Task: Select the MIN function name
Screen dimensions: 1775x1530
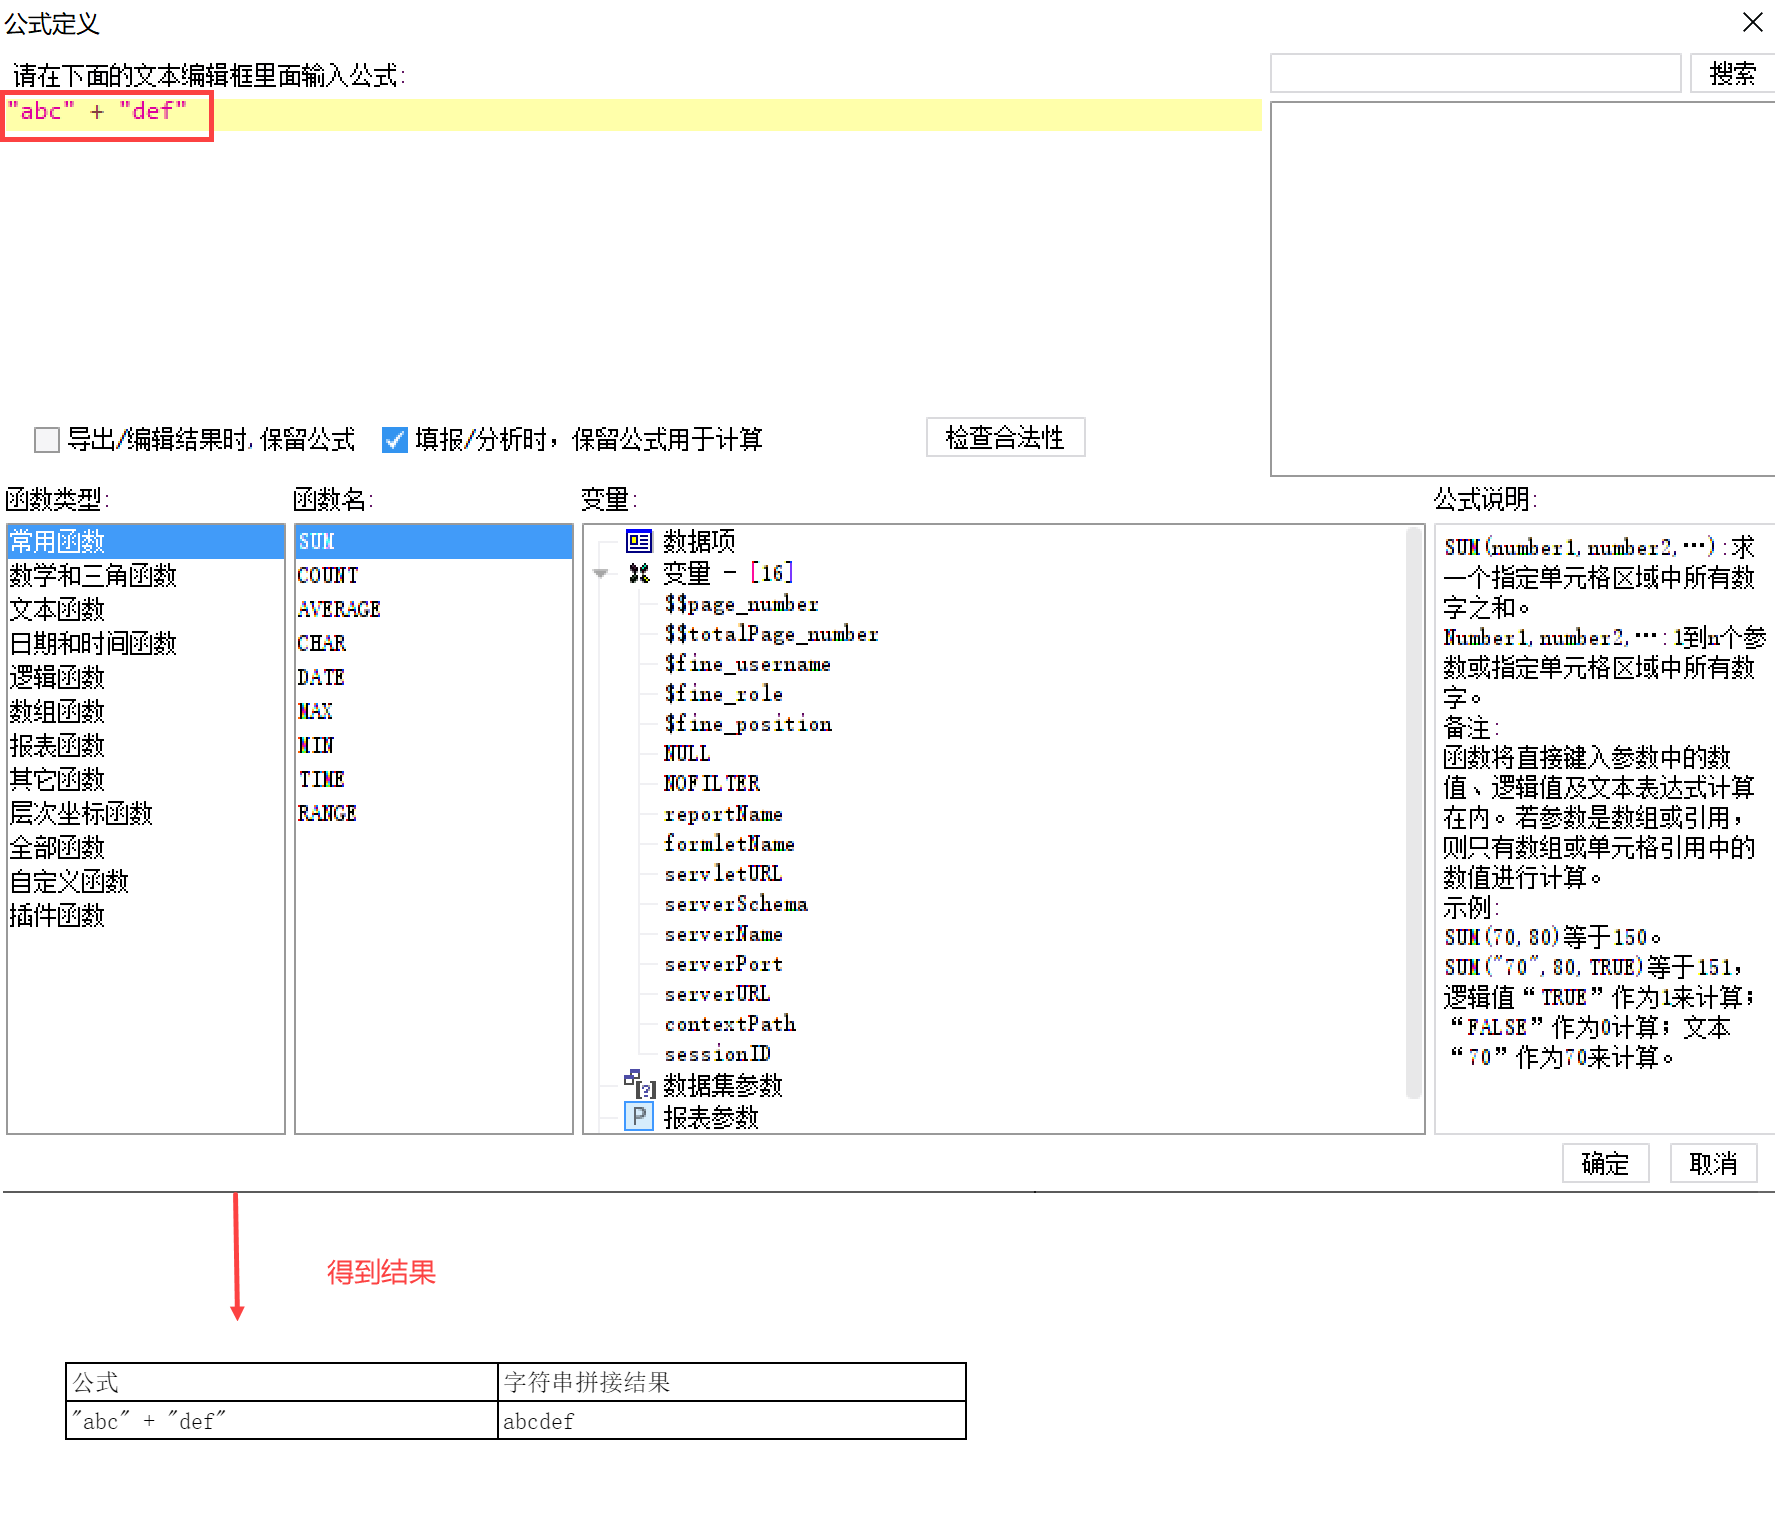Action: (434, 746)
